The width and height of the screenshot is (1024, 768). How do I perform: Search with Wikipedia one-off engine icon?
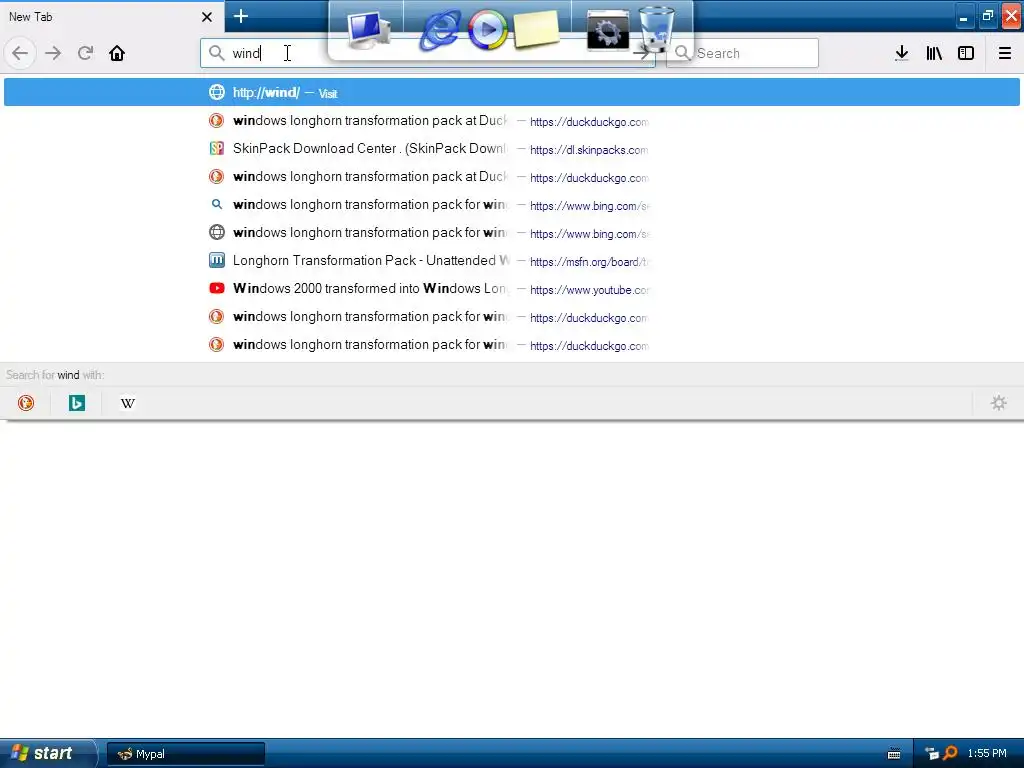127,403
